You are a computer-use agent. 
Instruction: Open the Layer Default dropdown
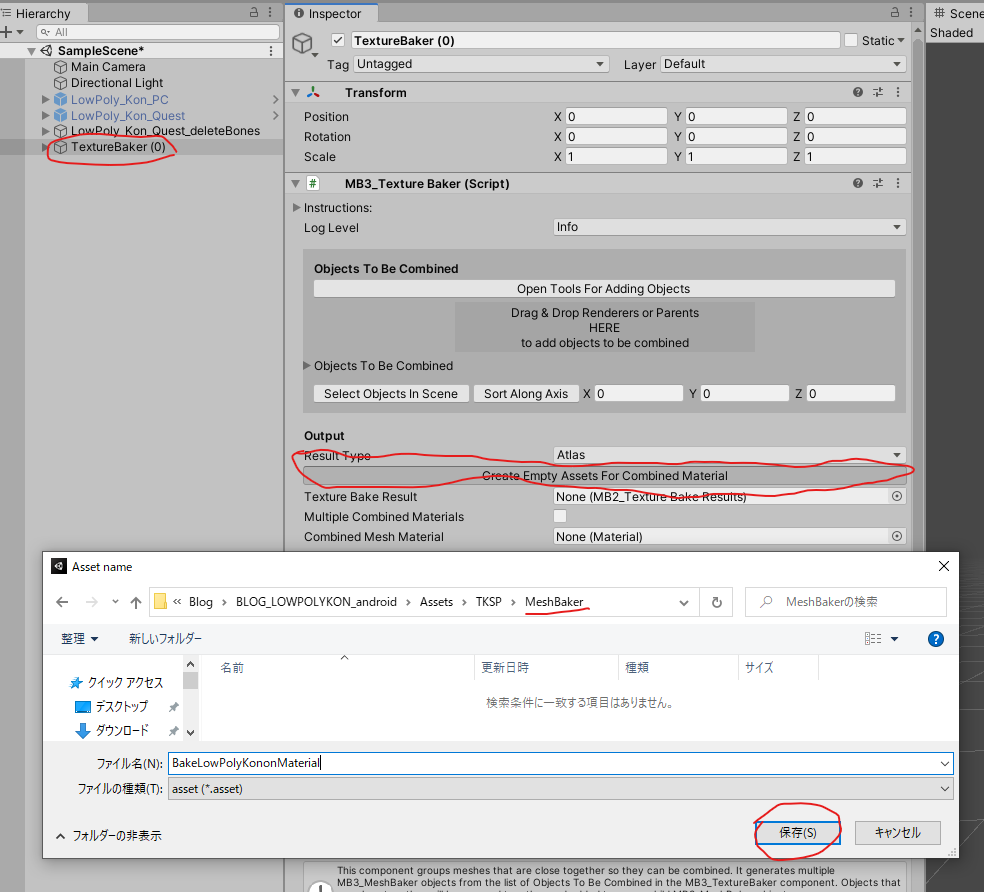(783, 64)
